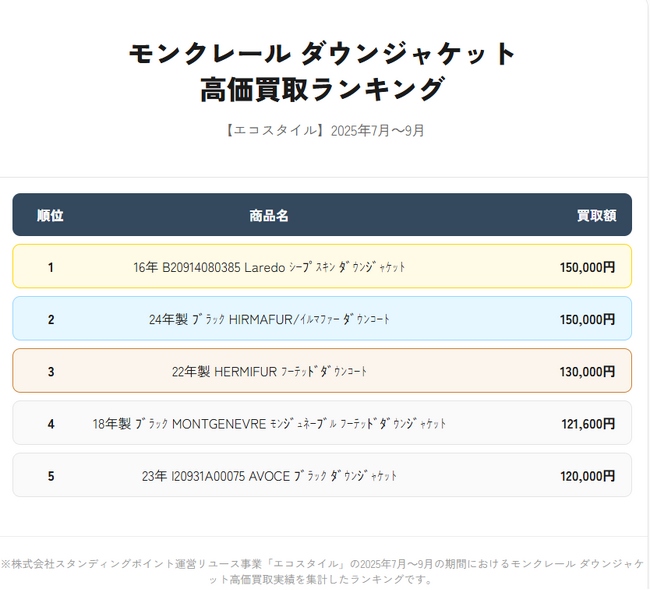Click the ranking page main title
The width and height of the screenshot is (650, 590).
(322, 71)
